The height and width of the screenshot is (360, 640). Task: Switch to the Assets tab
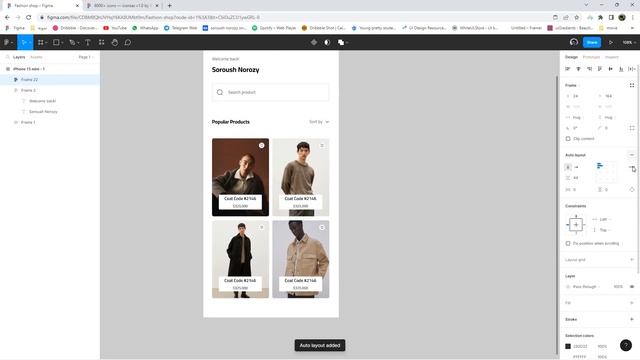36,57
